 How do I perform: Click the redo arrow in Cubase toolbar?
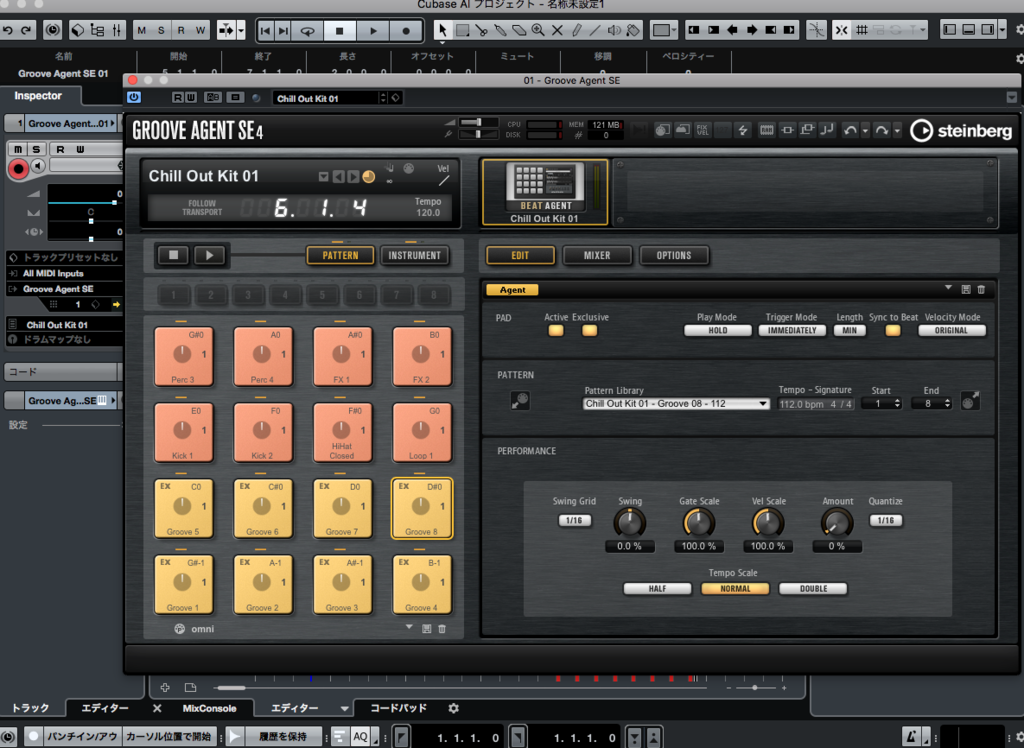(26, 30)
